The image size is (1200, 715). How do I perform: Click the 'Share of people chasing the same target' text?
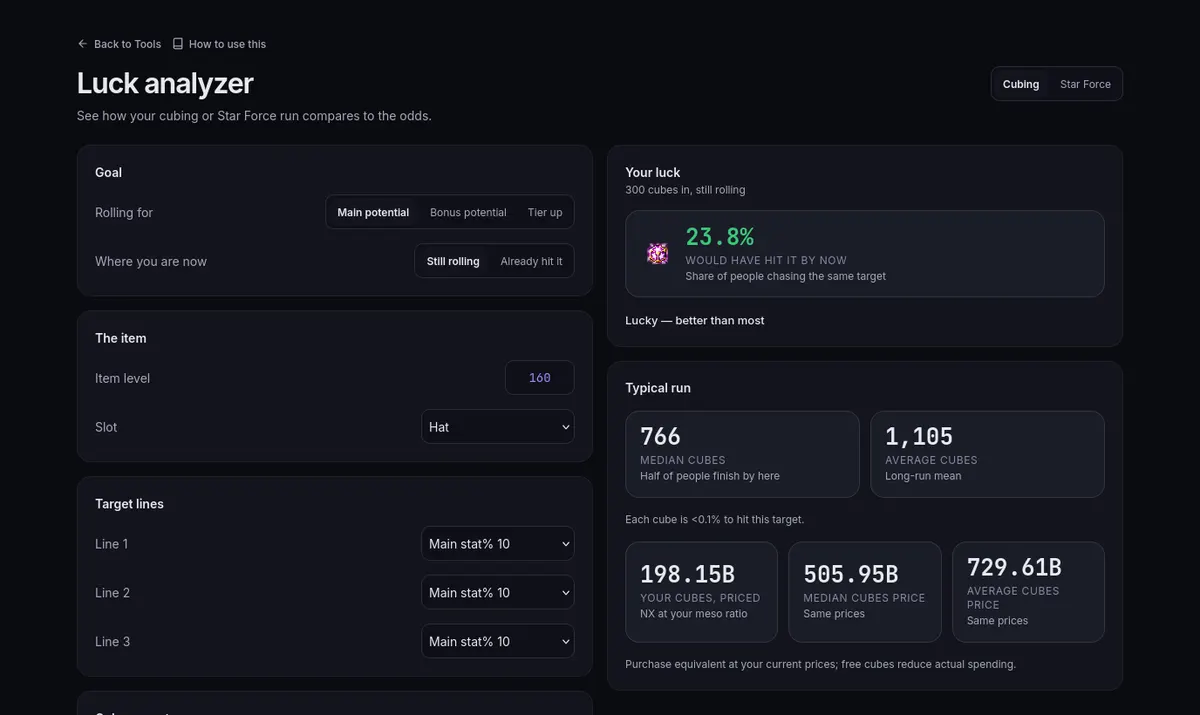785,276
